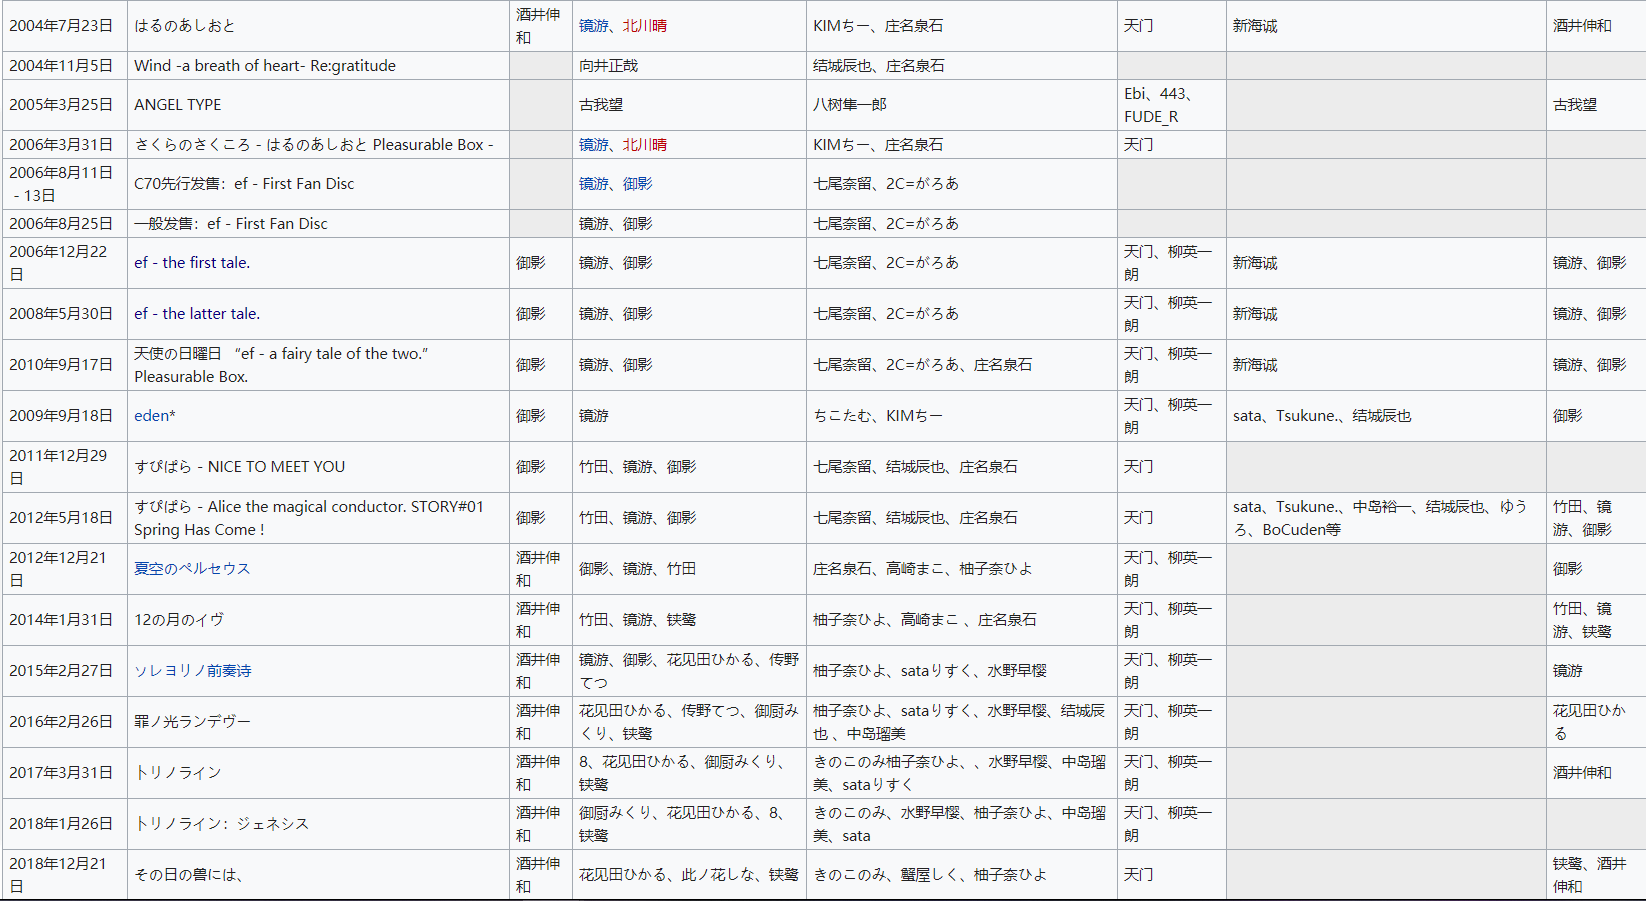Click the 八树隼一郎 artist cell
1646x901 pixels.
(x=849, y=105)
